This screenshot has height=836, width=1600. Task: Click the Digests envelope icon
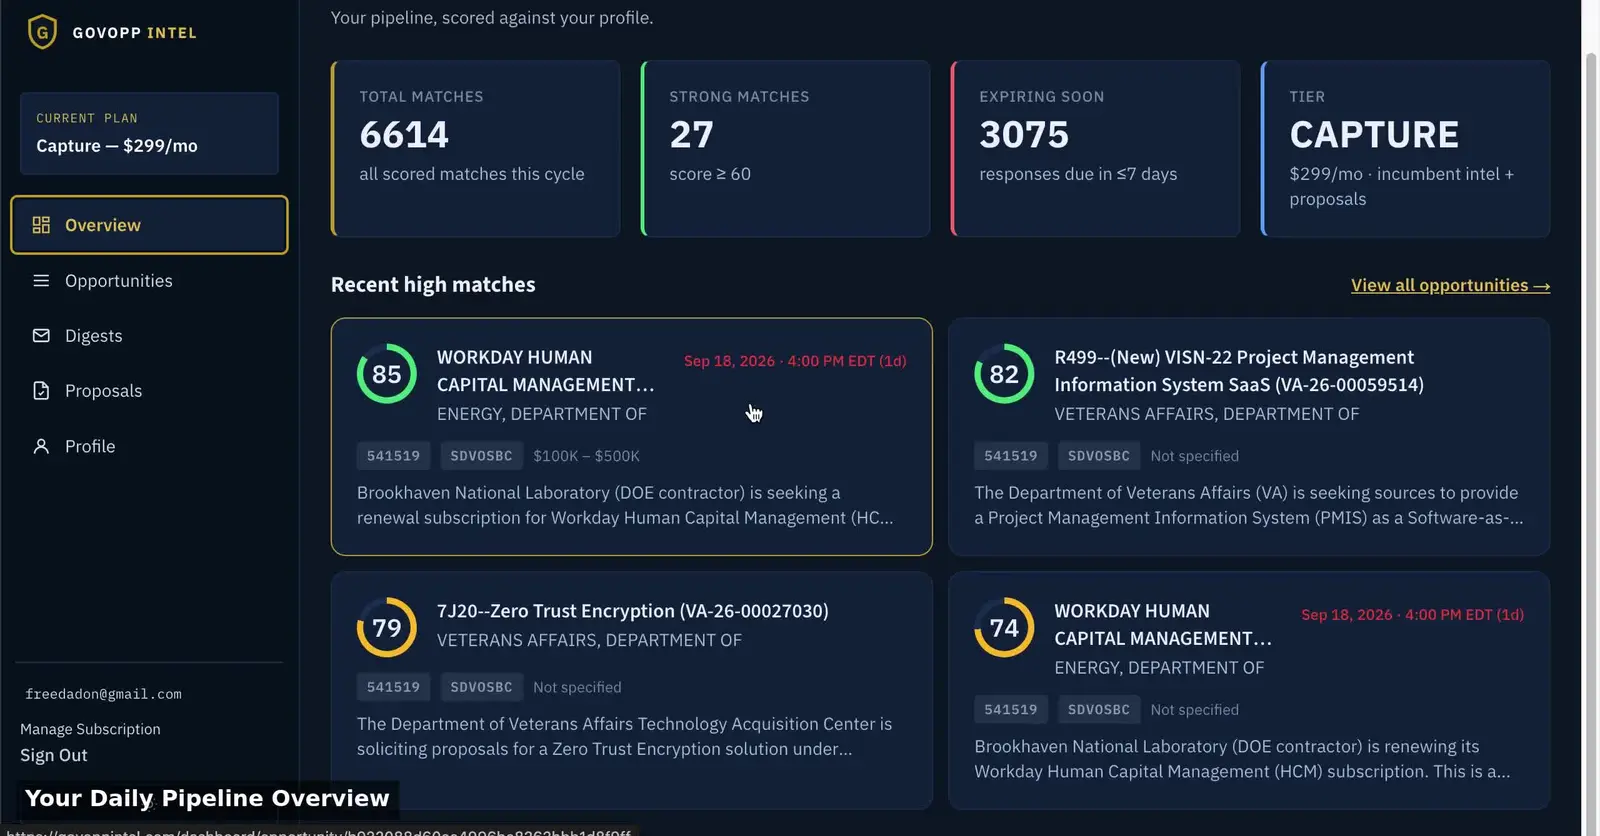(x=41, y=336)
